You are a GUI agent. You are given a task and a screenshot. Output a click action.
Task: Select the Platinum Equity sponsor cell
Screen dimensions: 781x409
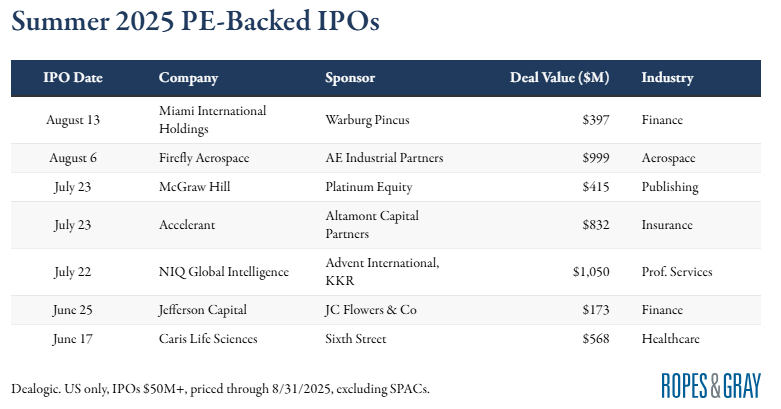click(368, 187)
